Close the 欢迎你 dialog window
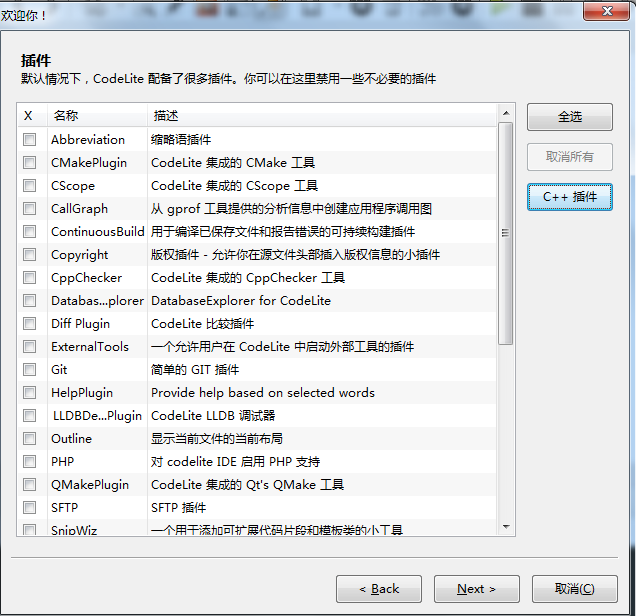The width and height of the screenshot is (636, 616). (x=606, y=11)
